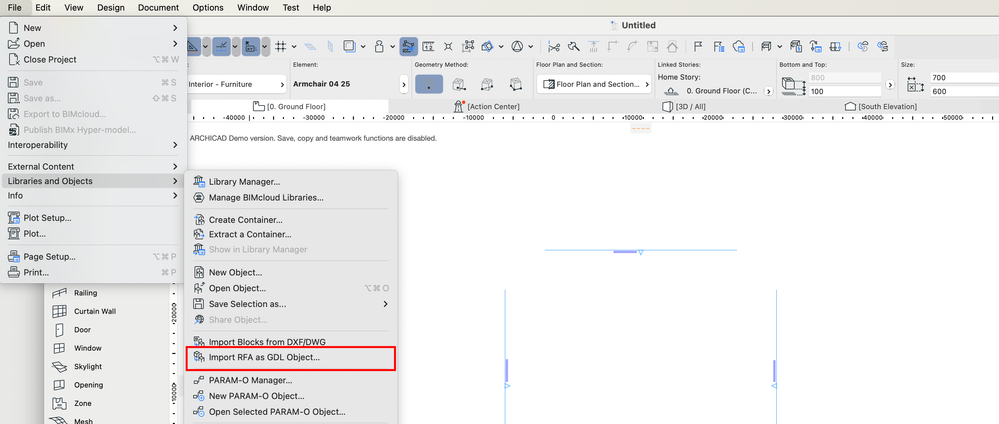The width and height of the screenshot is (999, 424).
Task: Open the View menu
Action: click(x=74, y=8)
